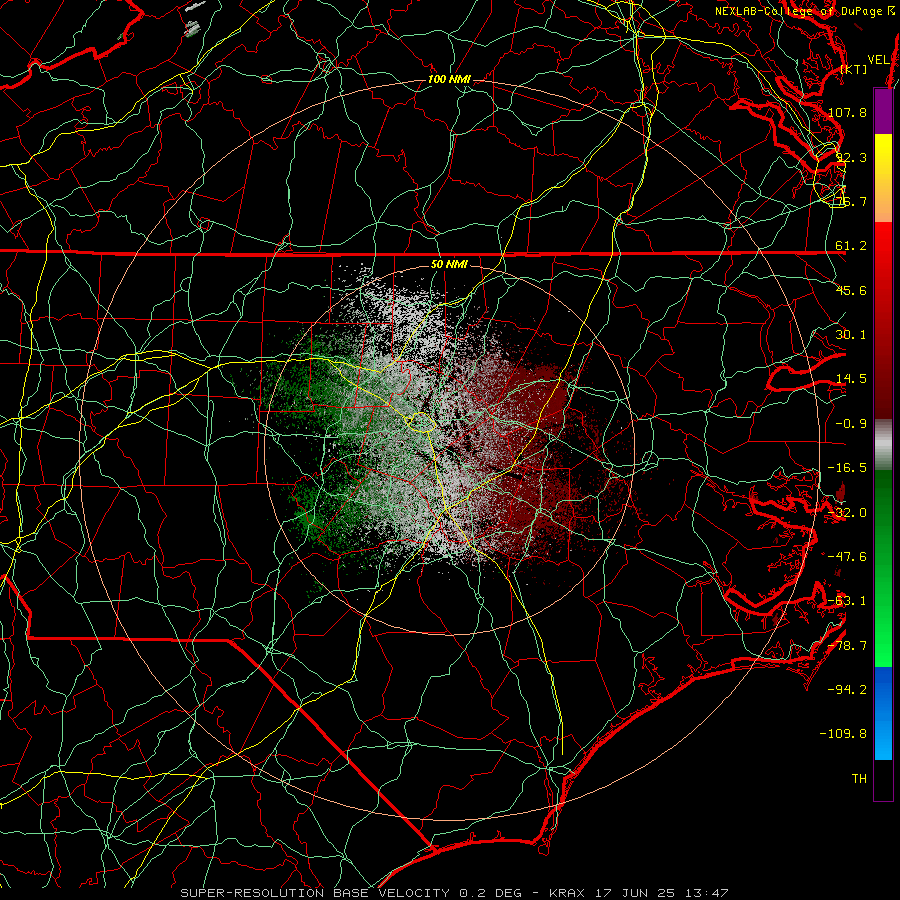Click the 92.3 legend value

(x=851, y=157)
